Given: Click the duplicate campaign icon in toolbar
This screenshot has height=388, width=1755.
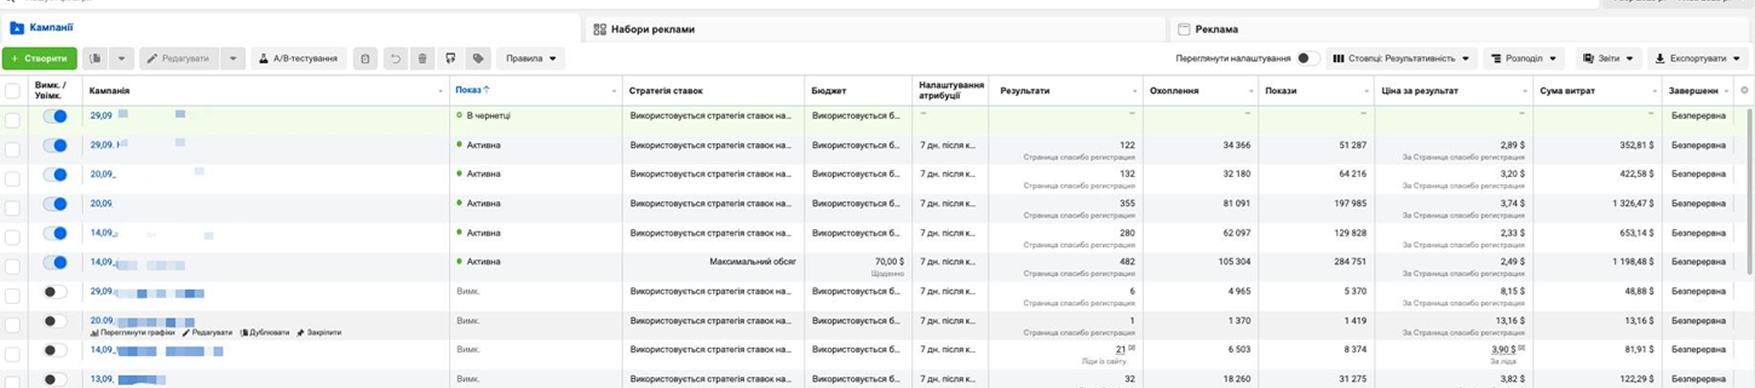Looking at the screenshot, I should [x=96, y=58].
